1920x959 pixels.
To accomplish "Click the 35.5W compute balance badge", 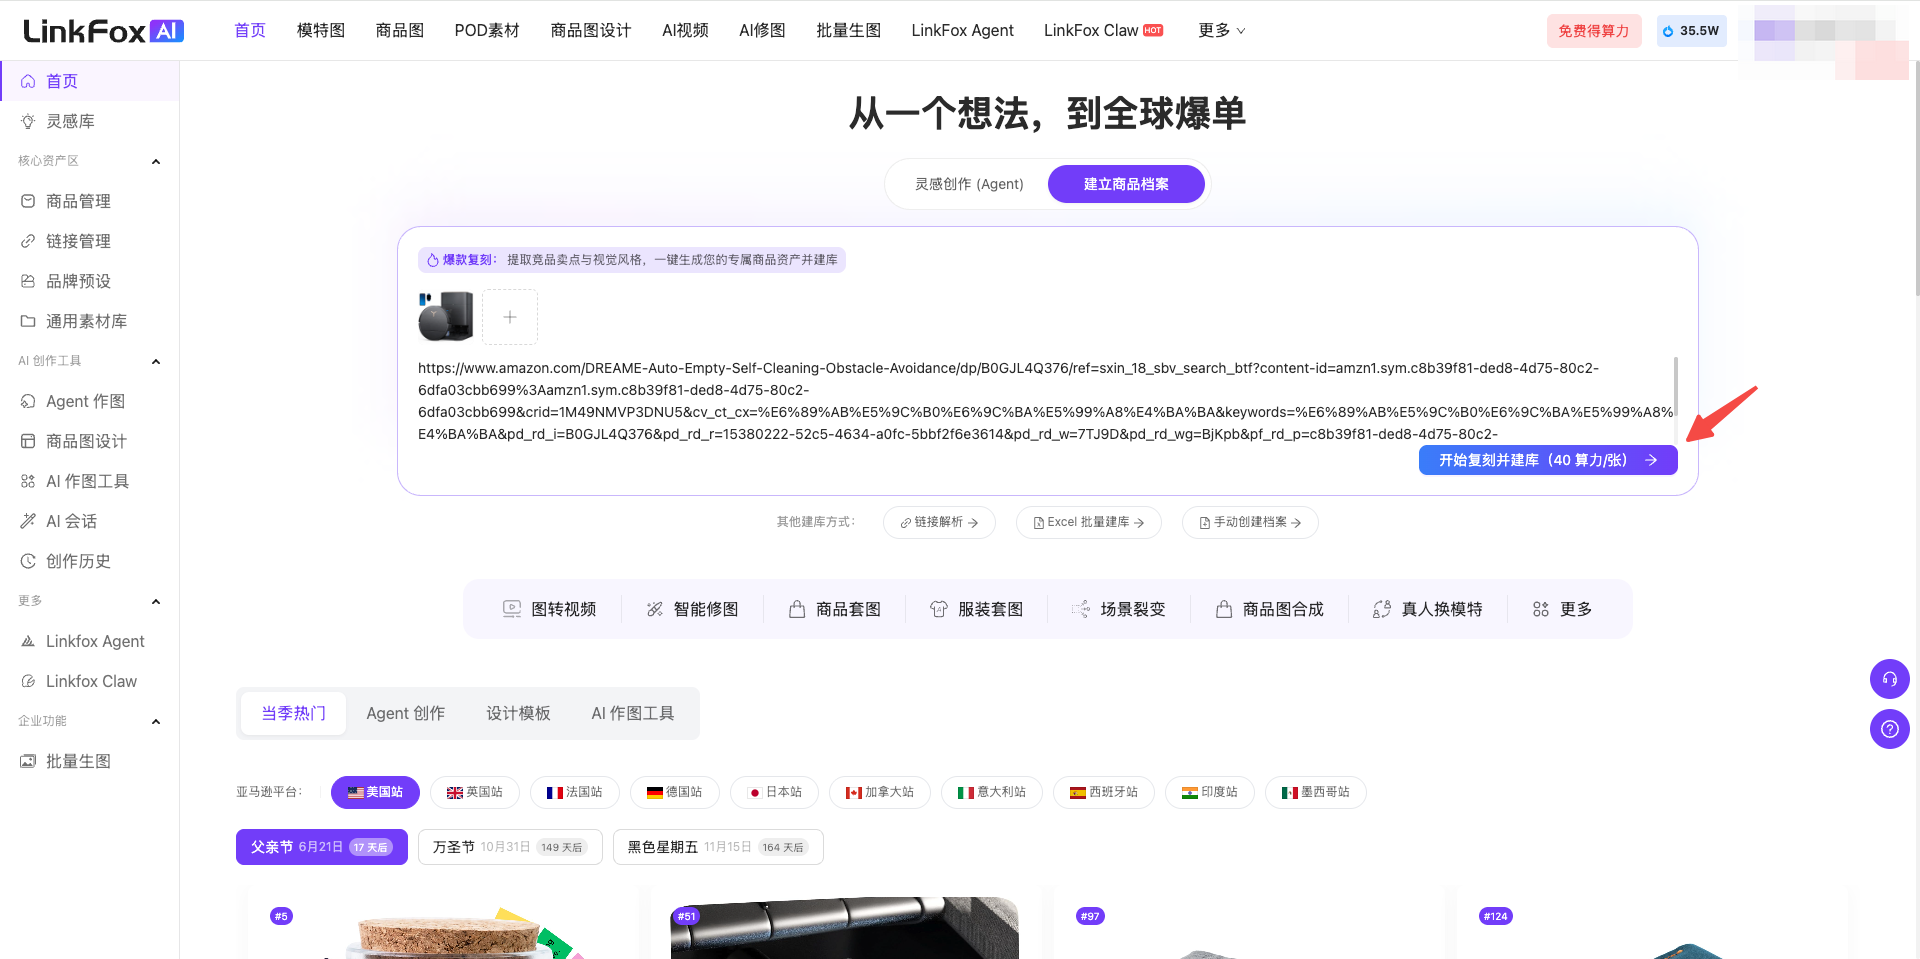I will click(1691, 31).
